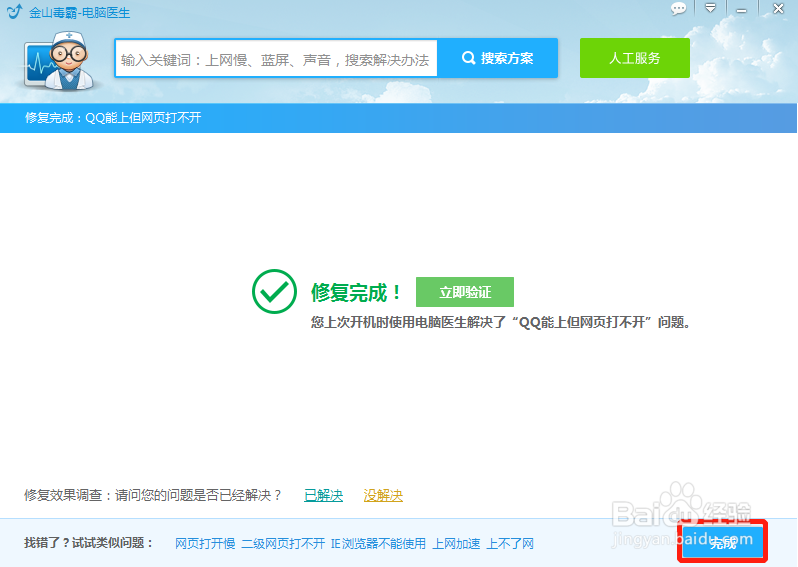Screen dimensions: 798x567
Task: Open the feedback chat bubble icon
Action: pyautogui.click(x=678, y=9)
